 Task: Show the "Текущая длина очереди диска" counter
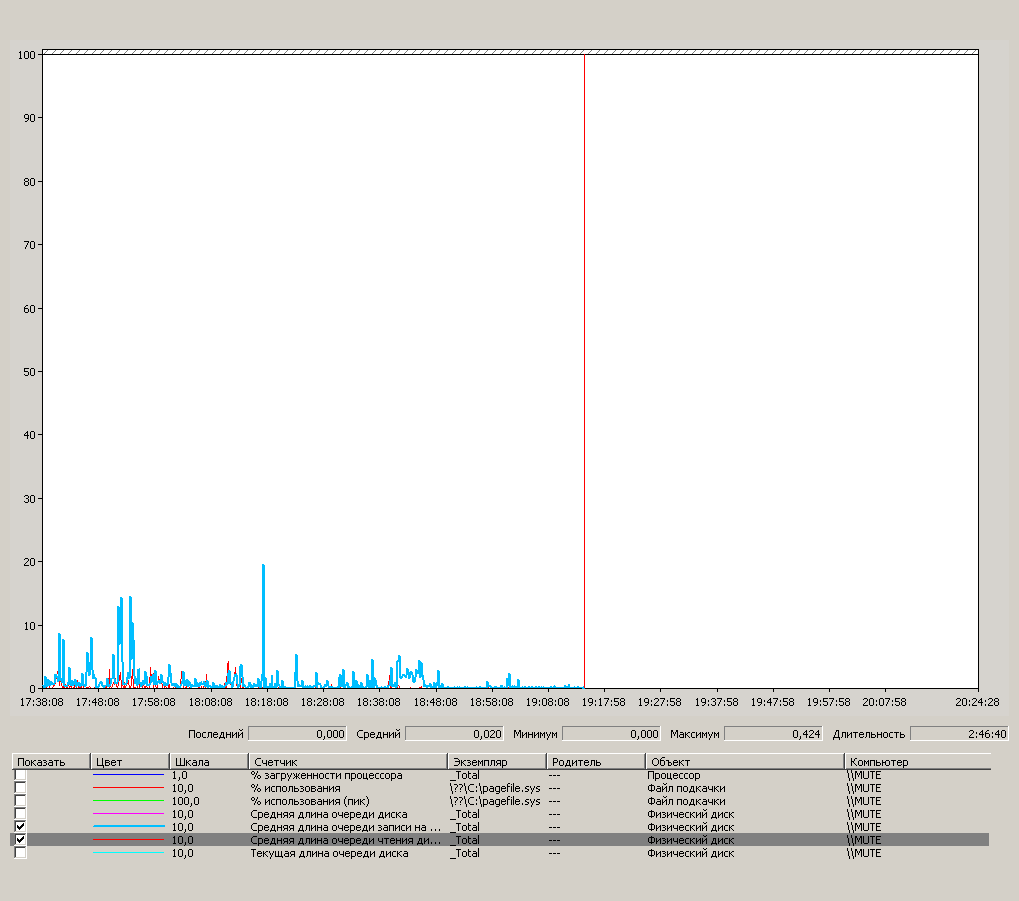coord(20,853)
